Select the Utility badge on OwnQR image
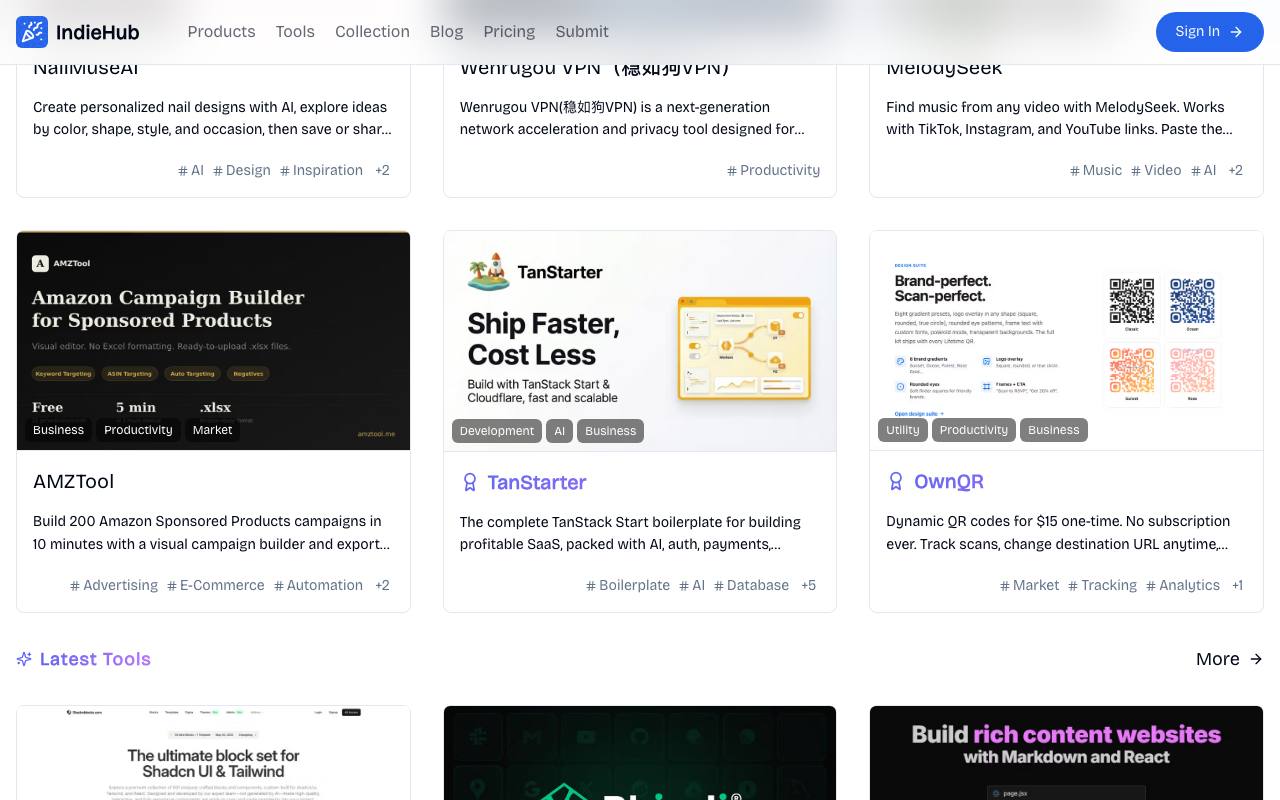The image size is (1280, 800). (902, 430)
